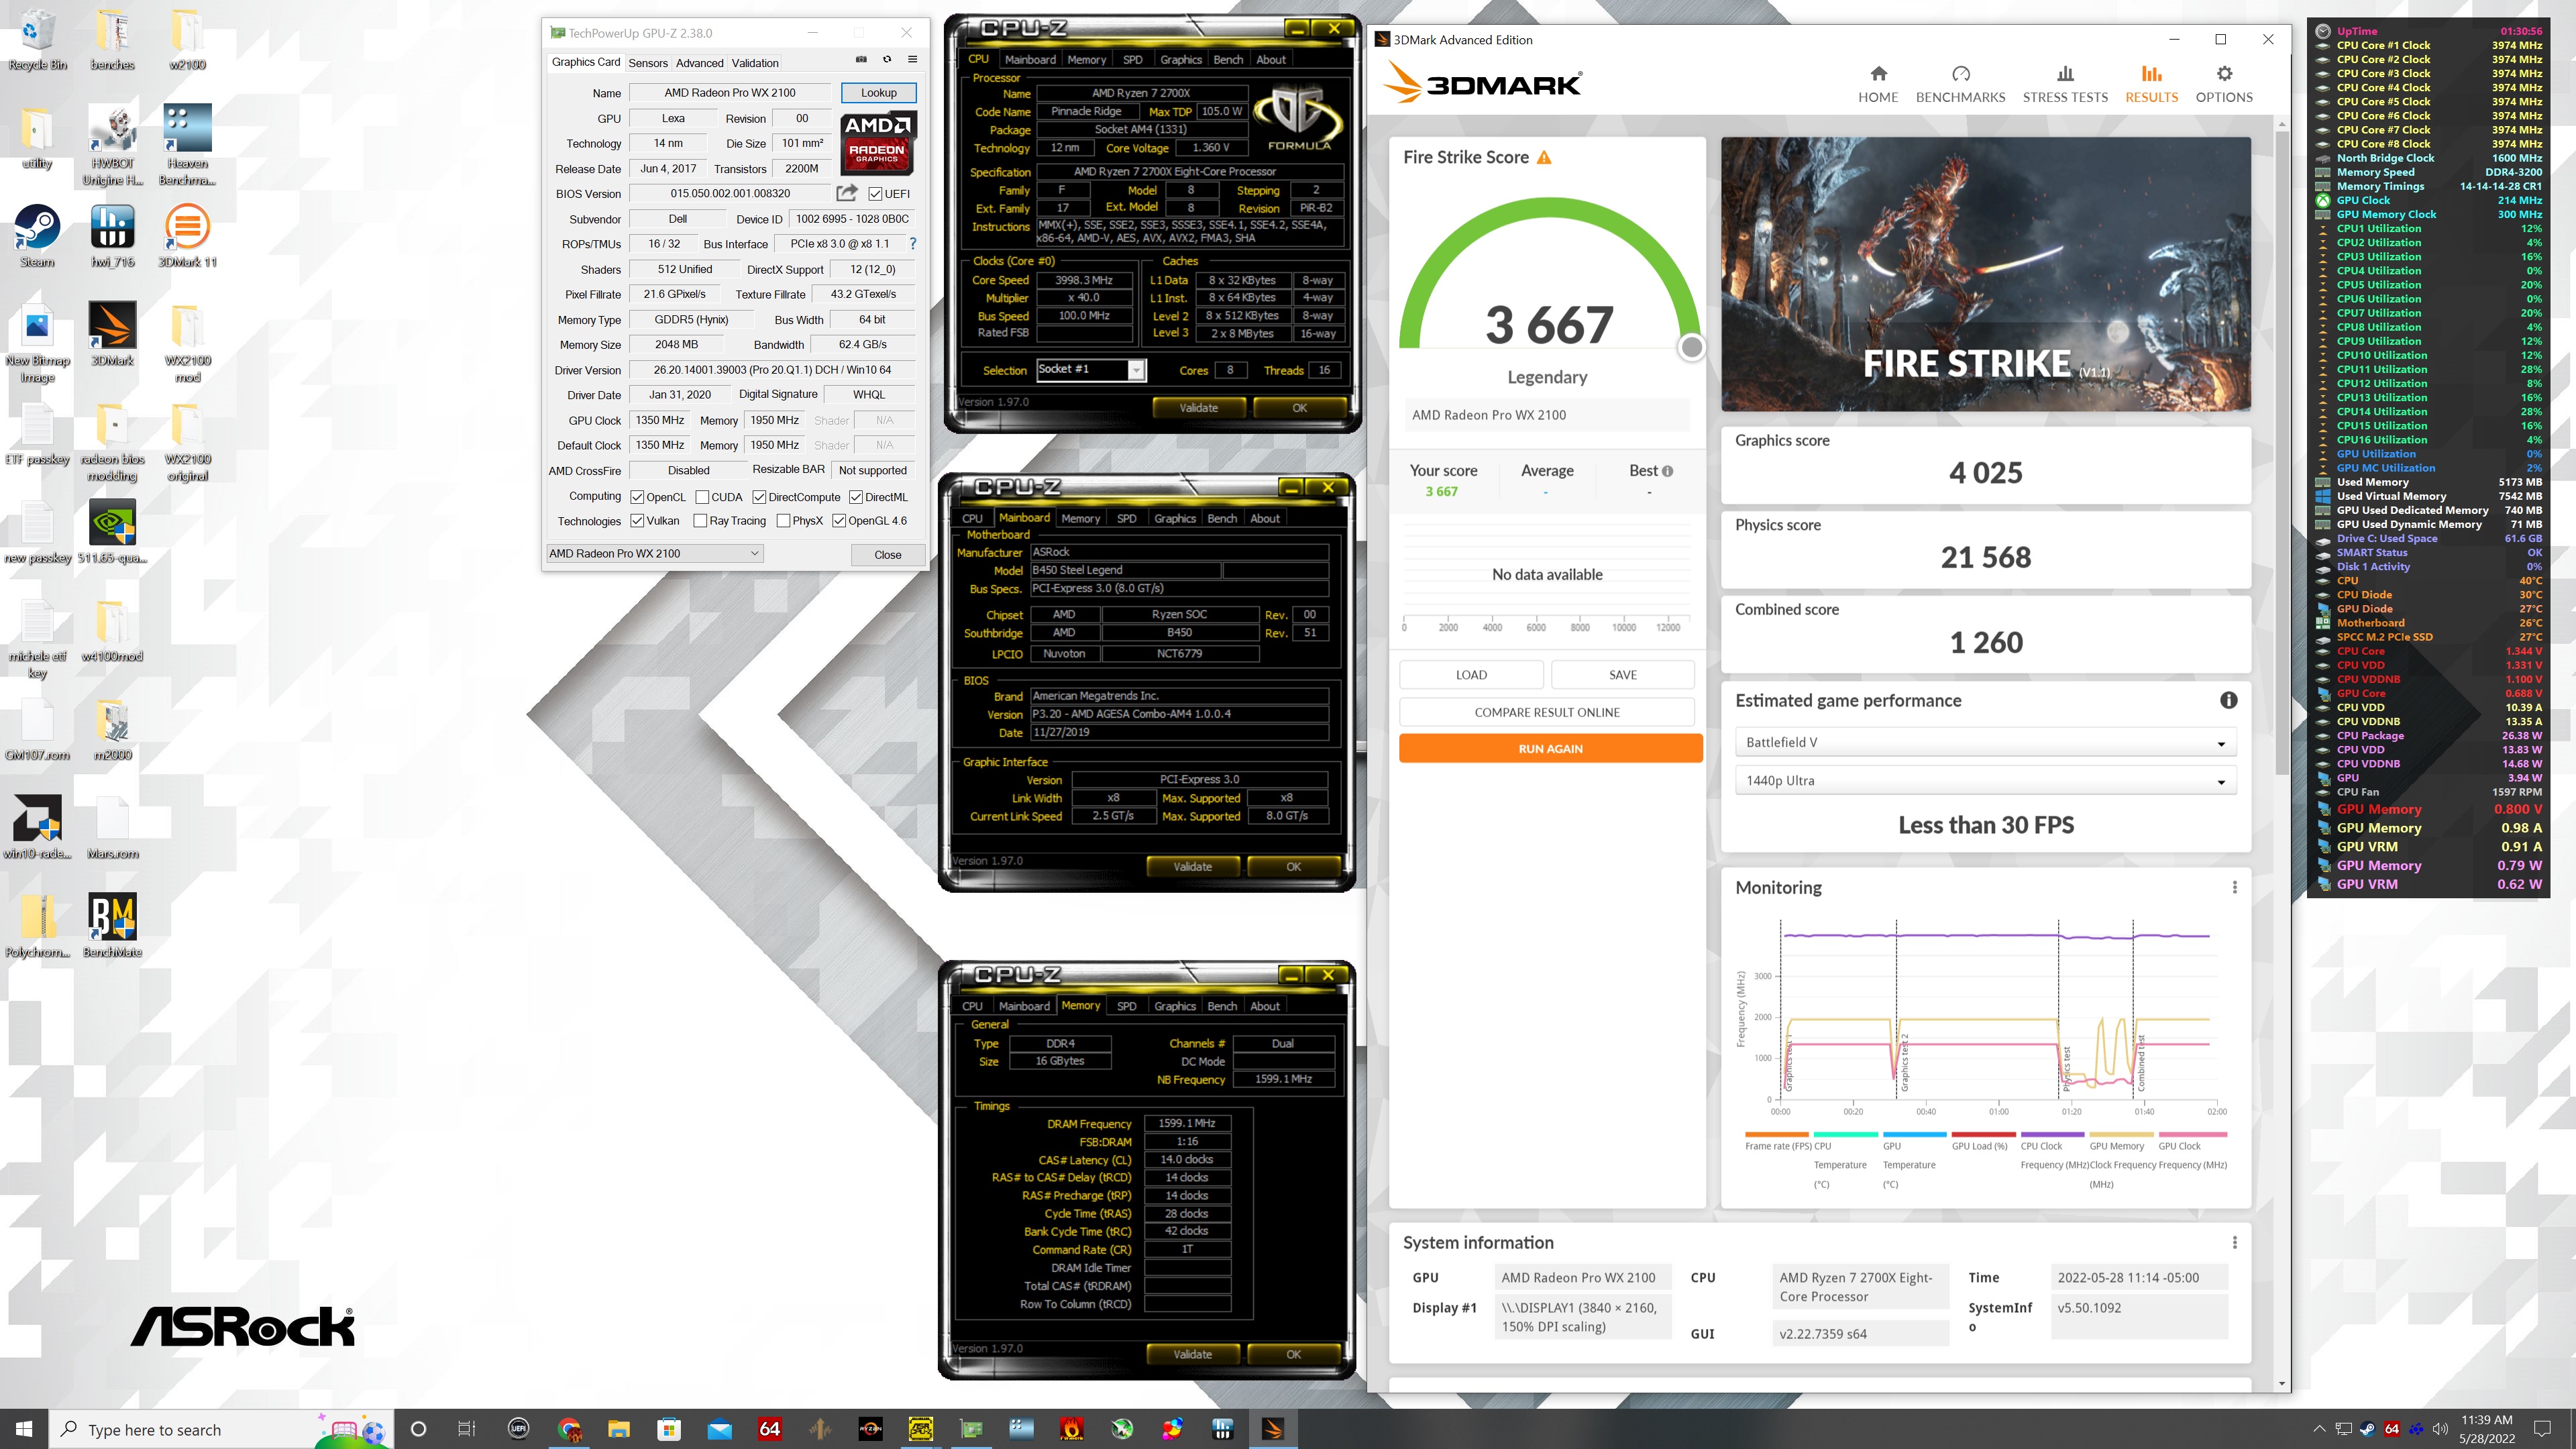Screen dimensions: 2576x1449
Task: Open the 1440p Ultra resolution dropdown
Action: [1985, 780]
